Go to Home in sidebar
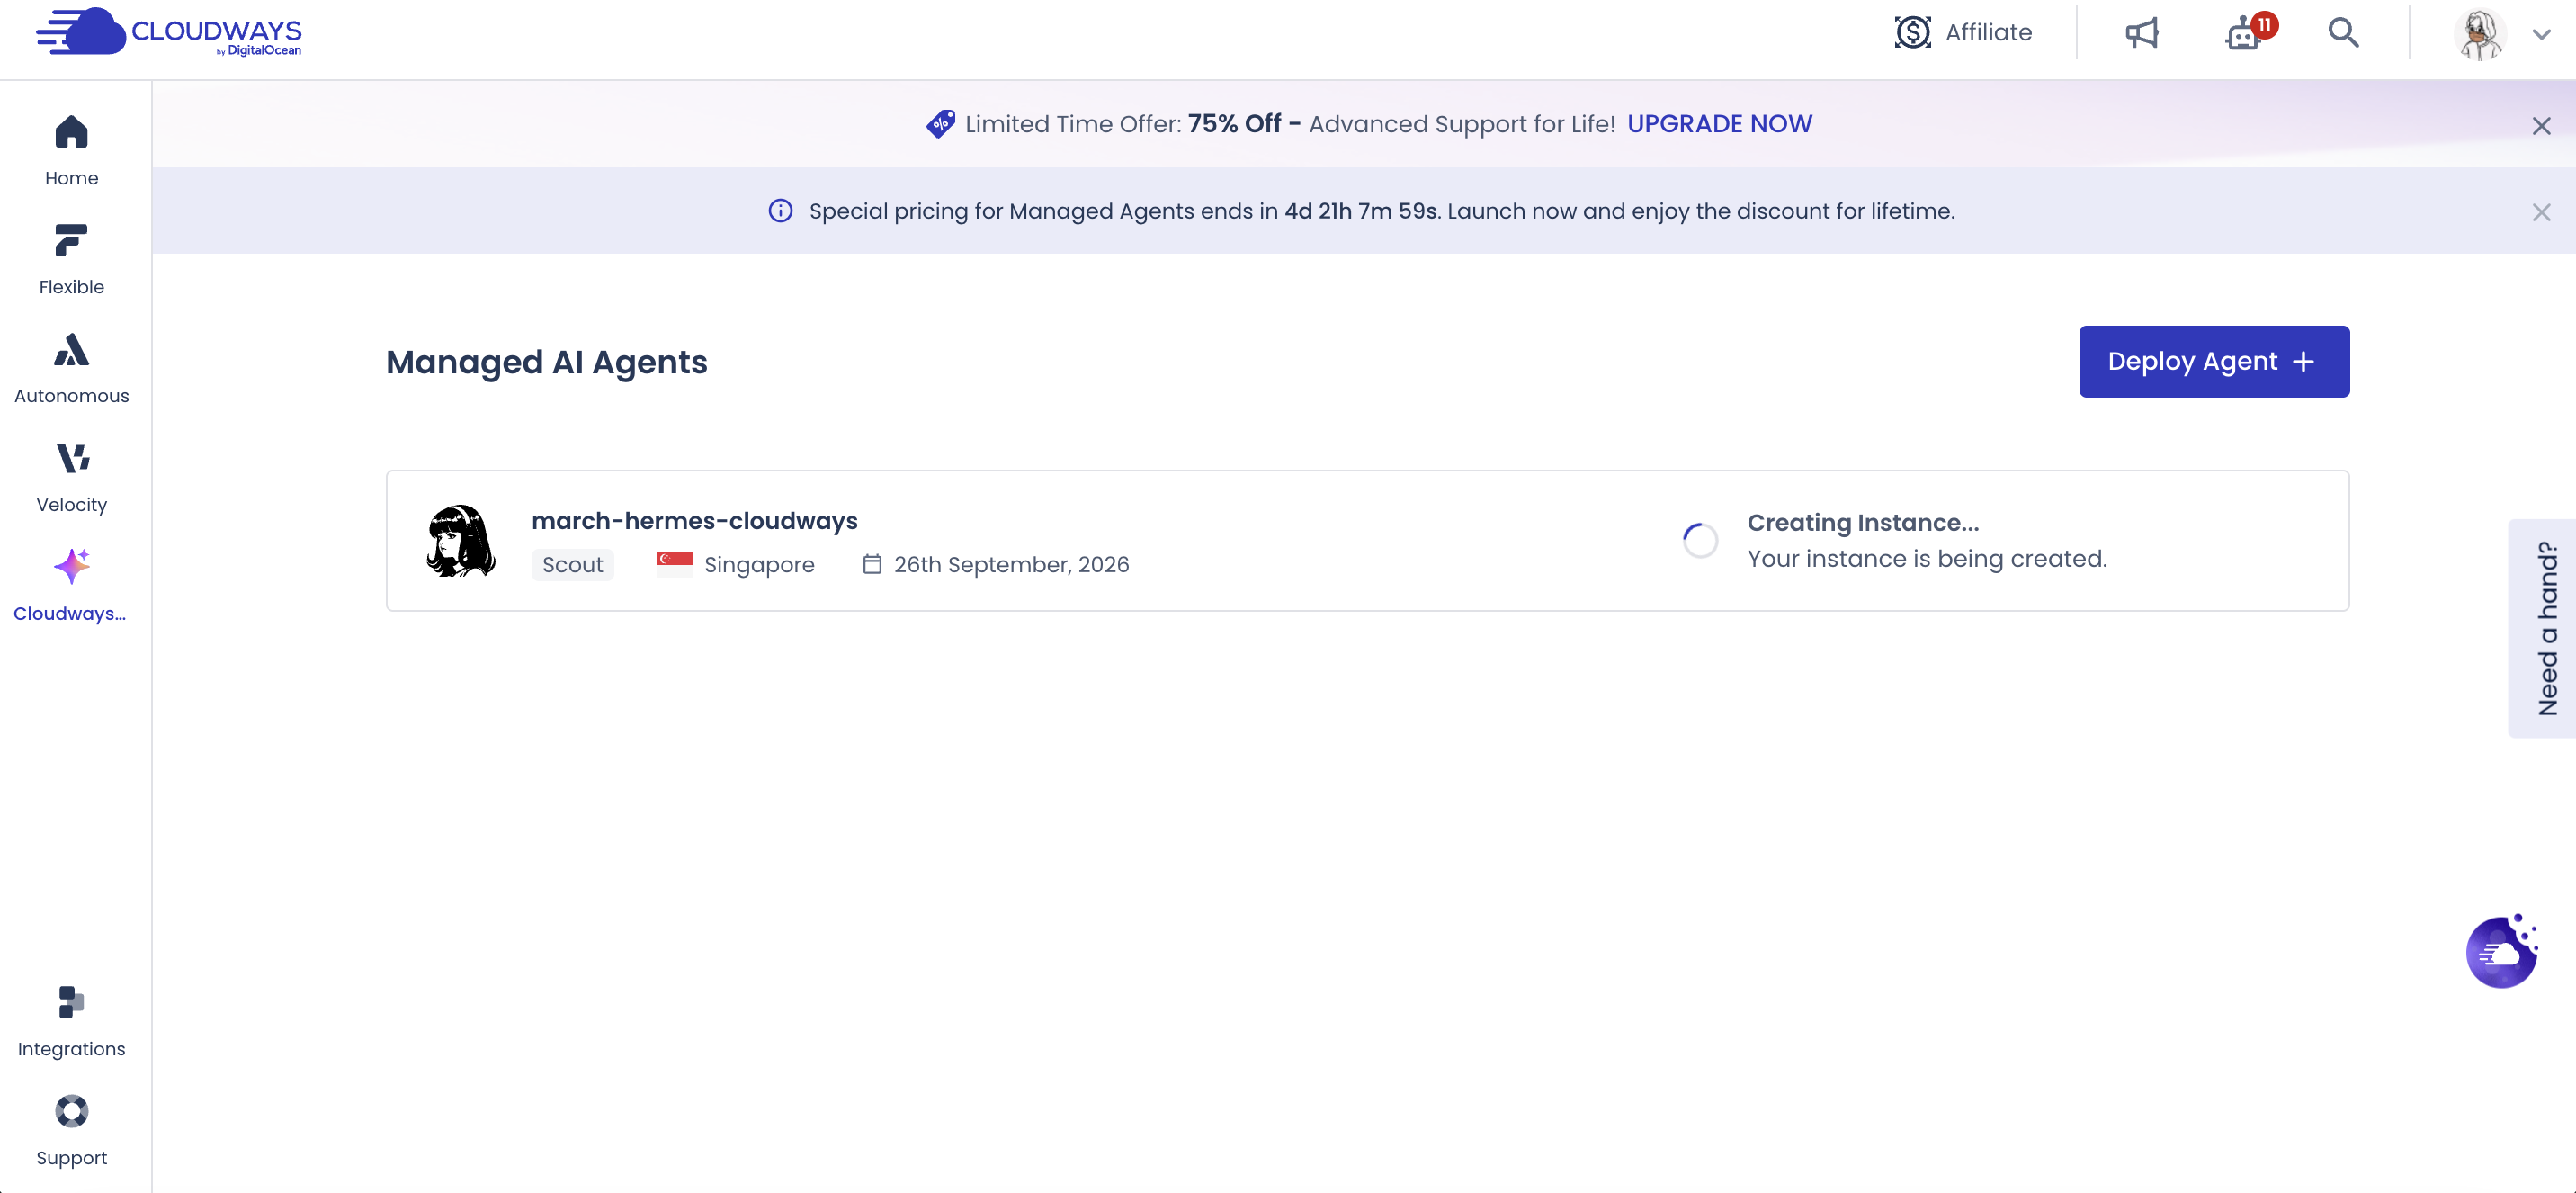Screen dimensions: 2576x1193 [x=71, y=150]
